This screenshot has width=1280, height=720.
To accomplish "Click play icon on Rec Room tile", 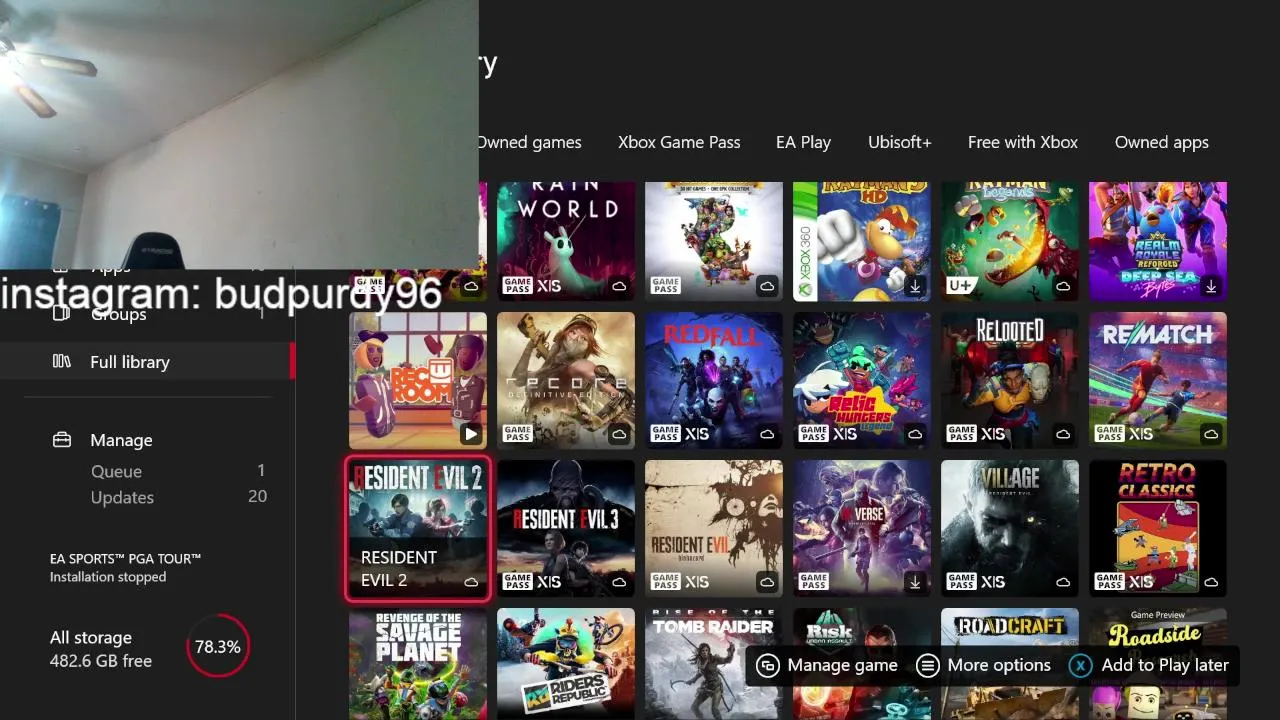I will point(471,434).
